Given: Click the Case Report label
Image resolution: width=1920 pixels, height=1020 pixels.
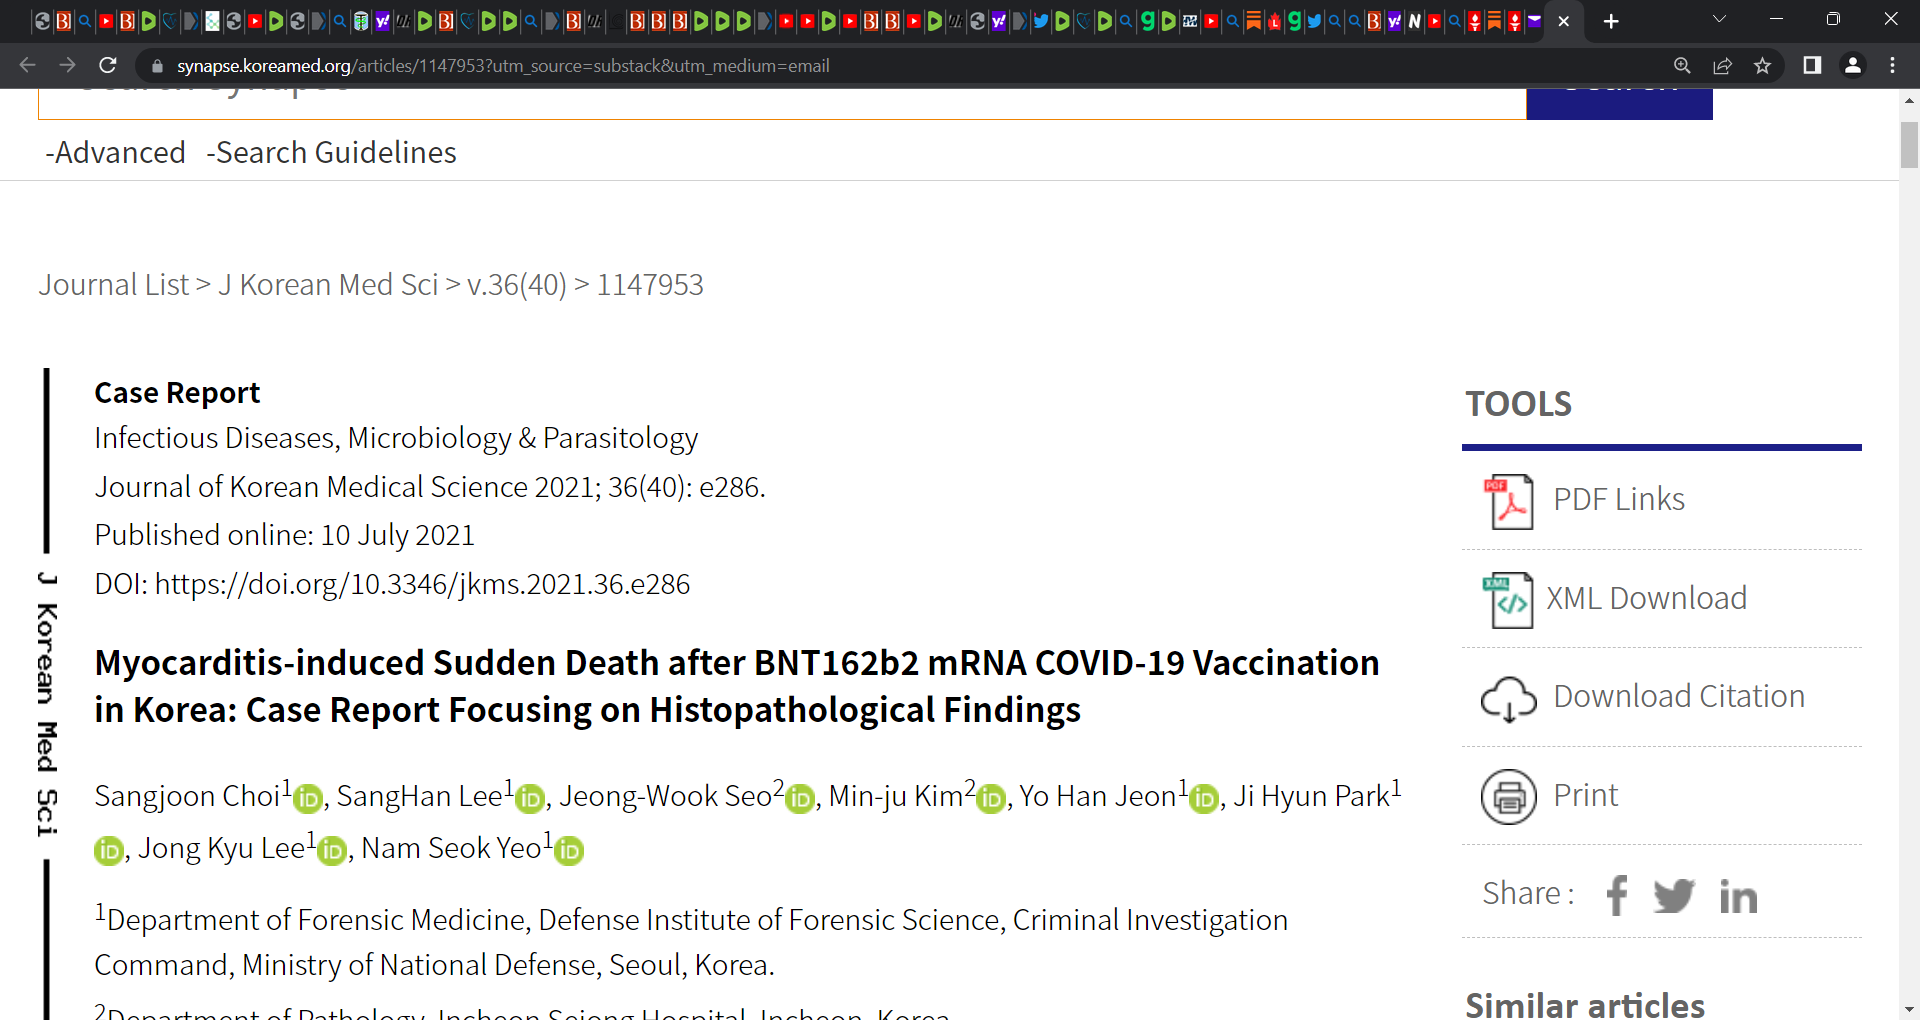Looking at the screenshot, I should [177, 393].
